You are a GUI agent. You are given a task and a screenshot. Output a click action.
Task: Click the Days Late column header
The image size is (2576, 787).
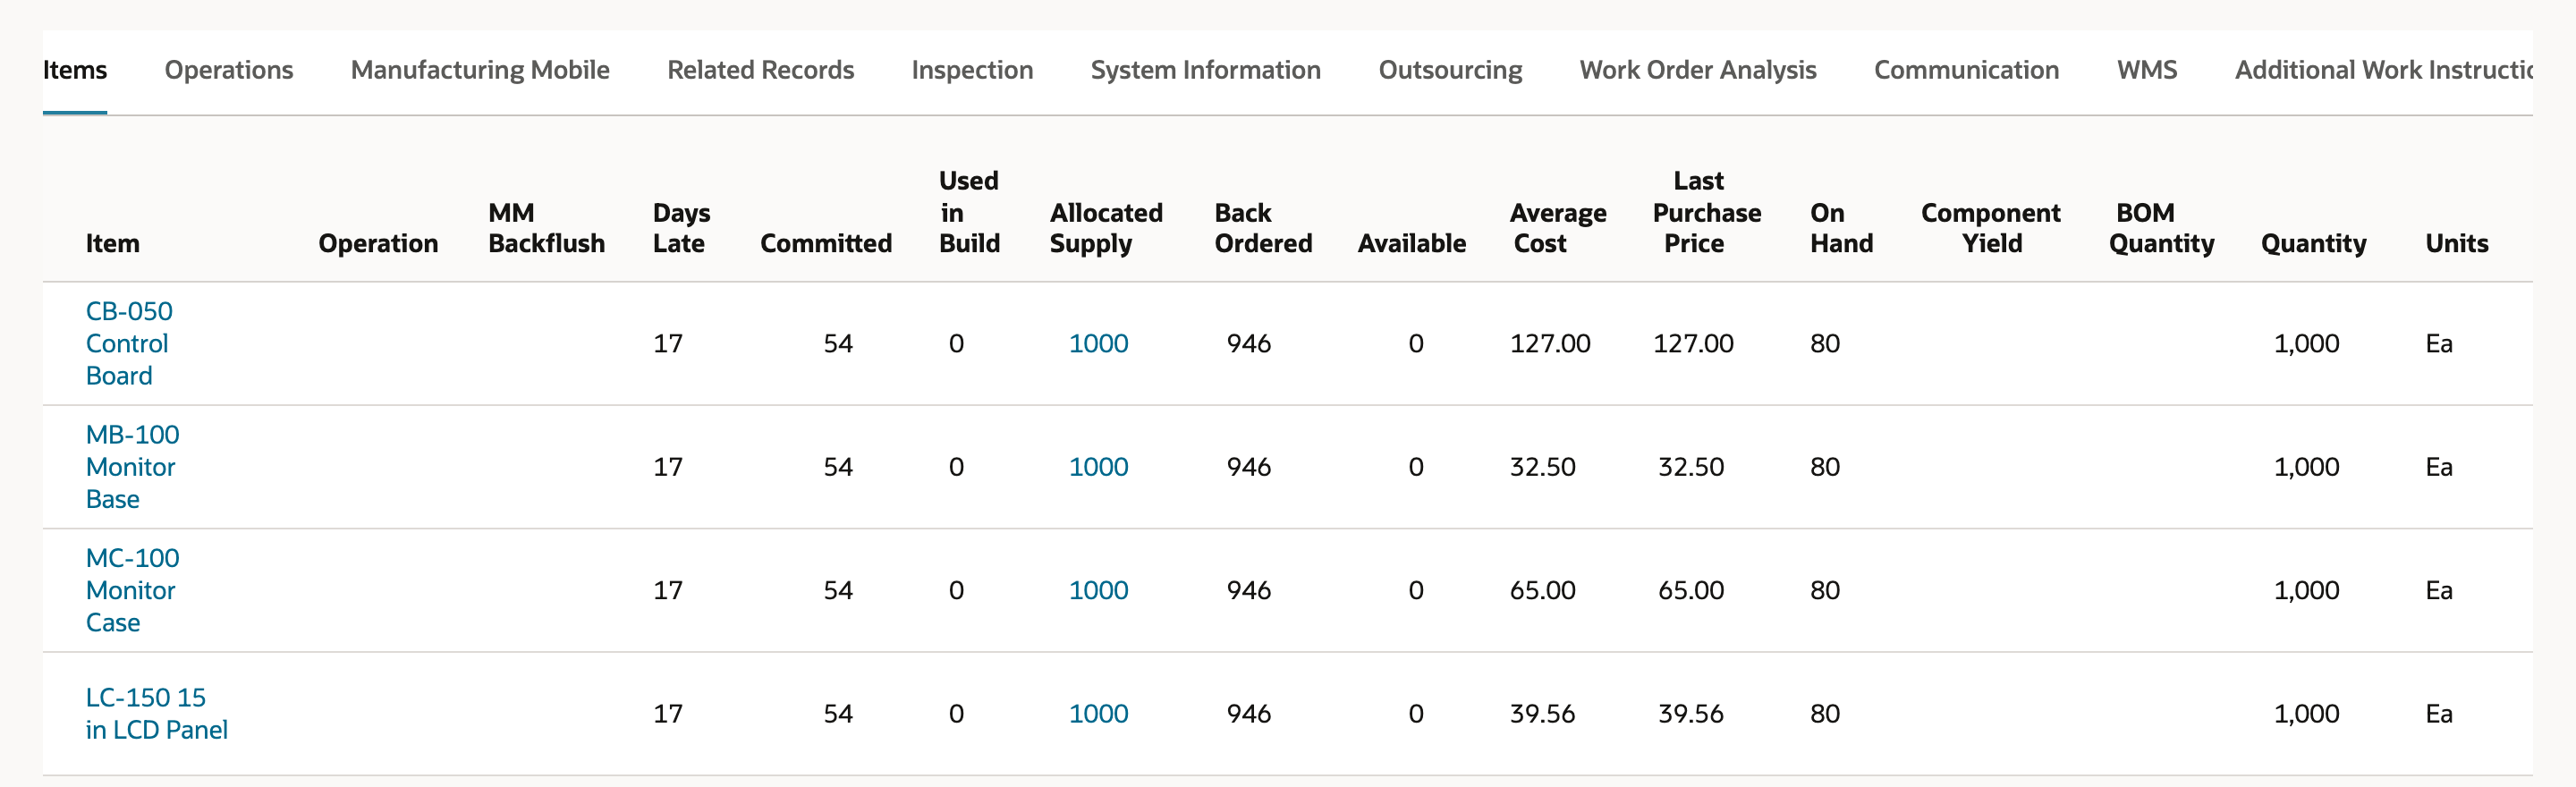681,228
